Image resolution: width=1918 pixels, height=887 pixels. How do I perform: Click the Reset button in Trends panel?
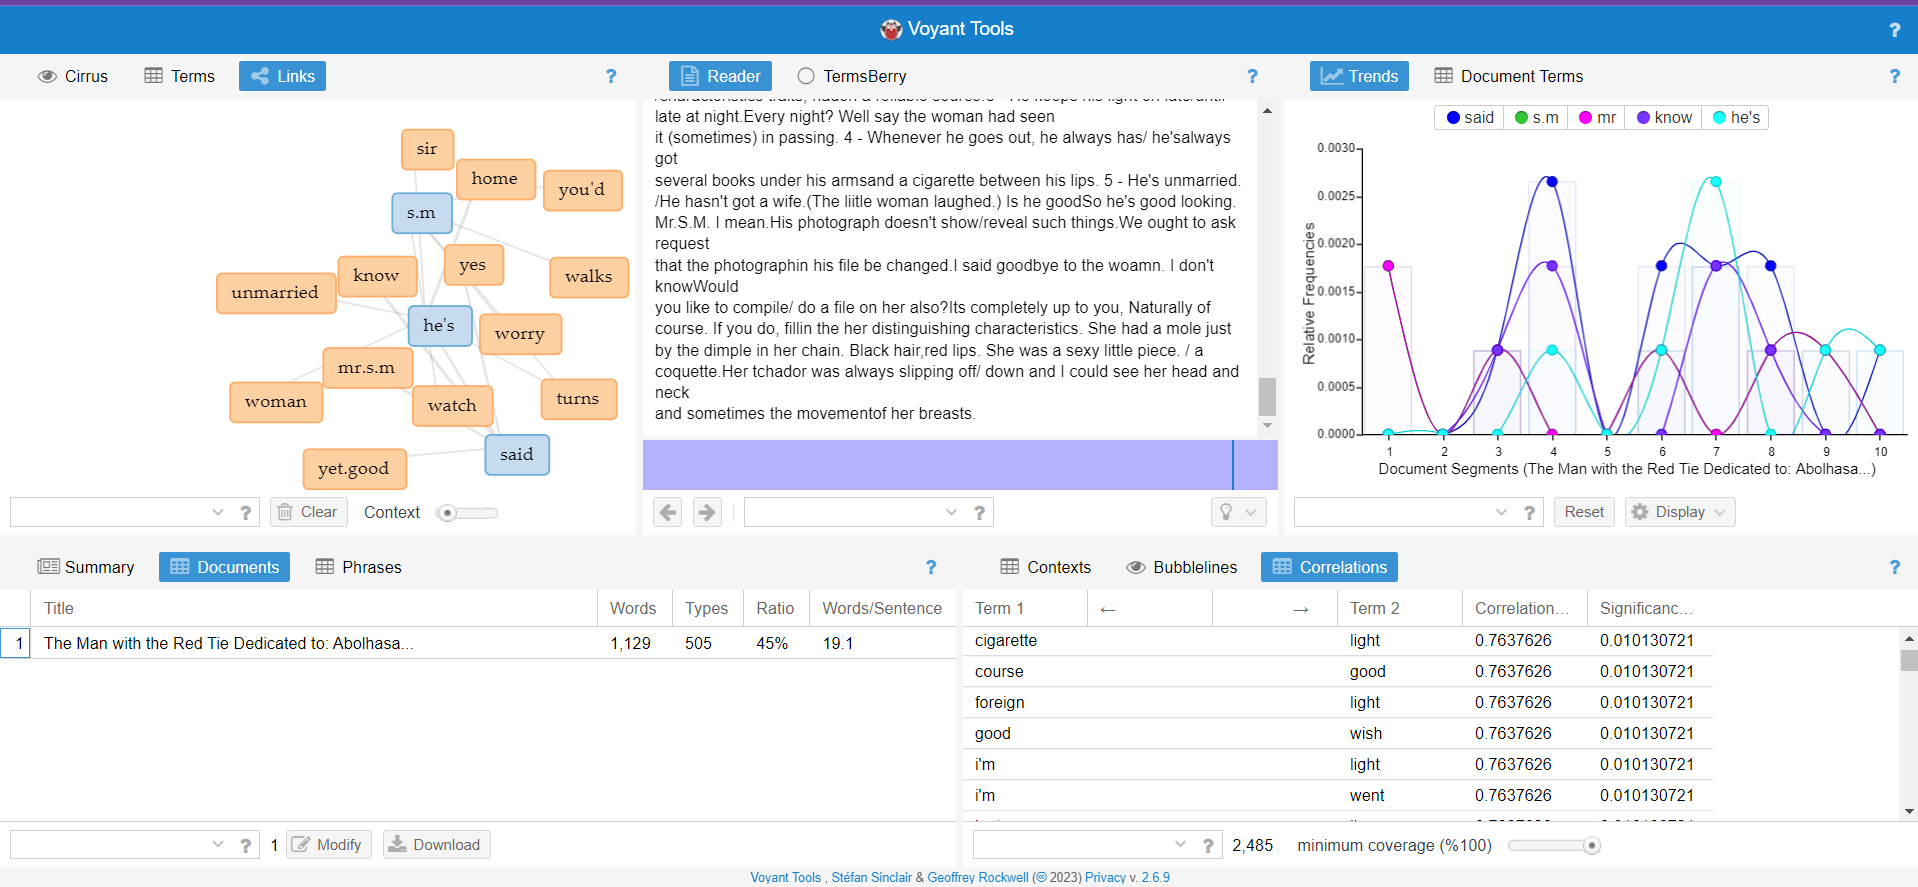click(1584, 512)
